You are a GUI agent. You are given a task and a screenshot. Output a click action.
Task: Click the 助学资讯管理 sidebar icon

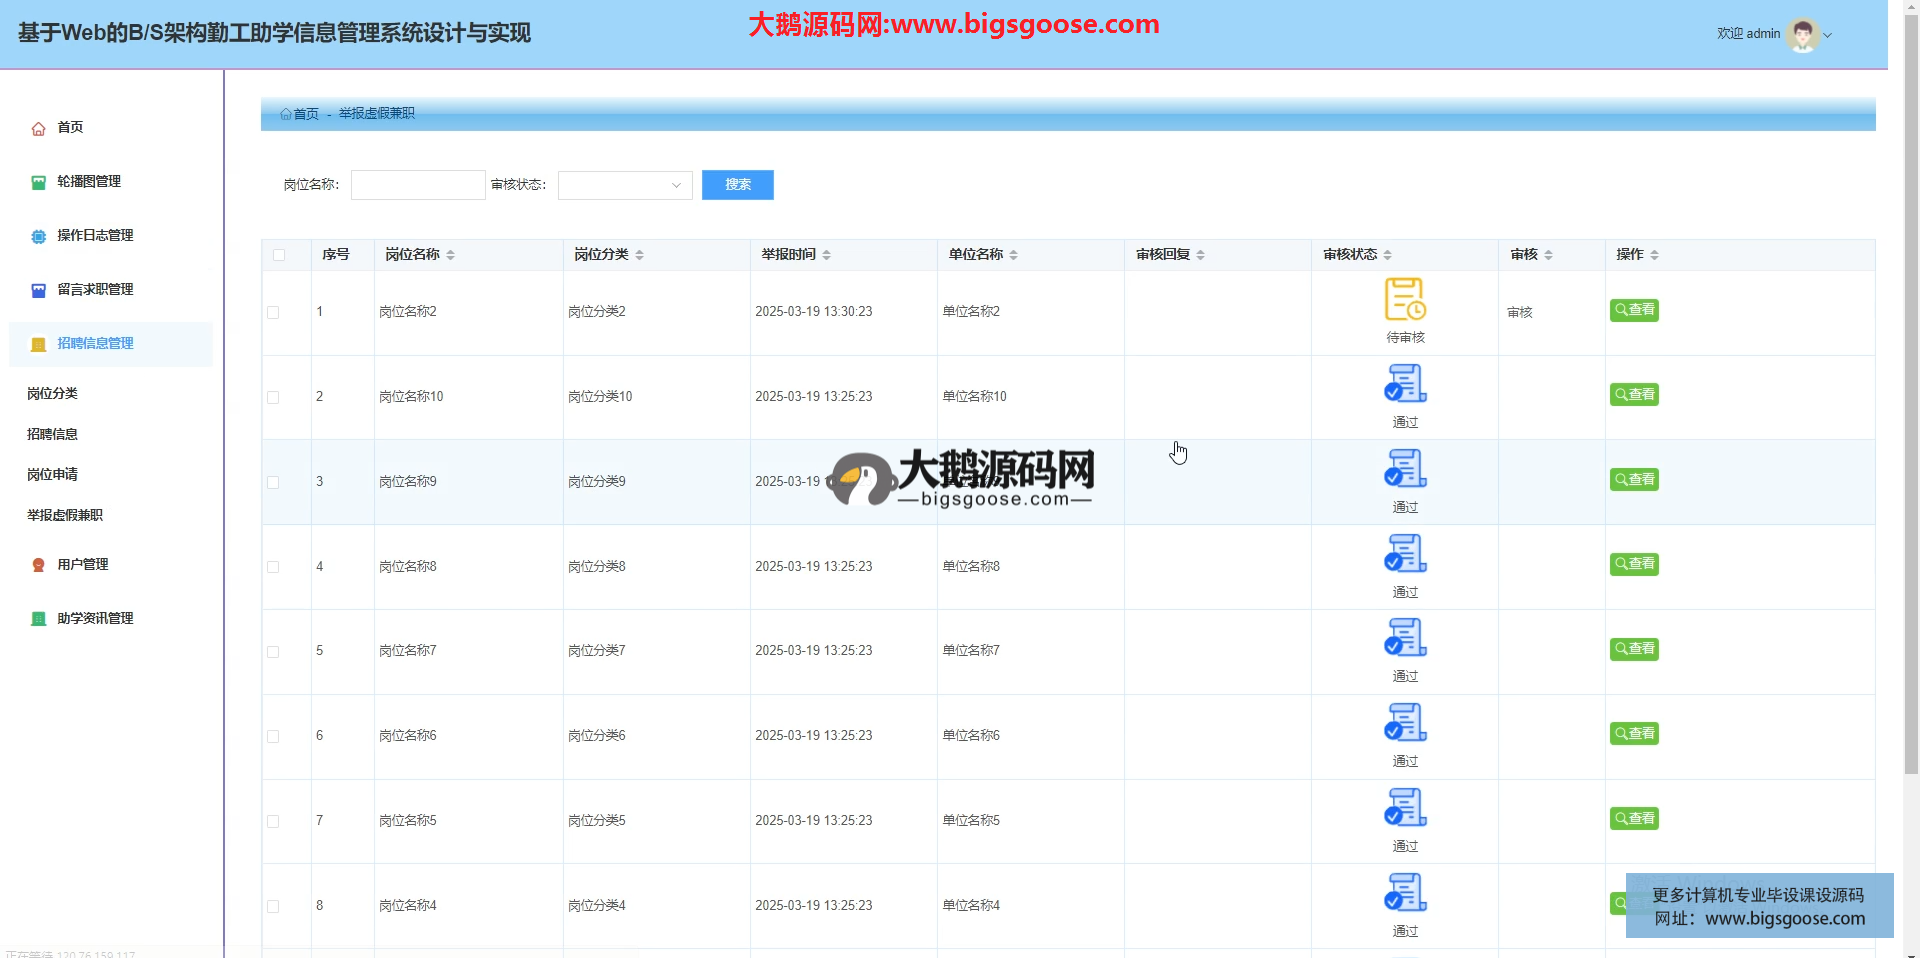pyautogui.click(x=38, y=619)
